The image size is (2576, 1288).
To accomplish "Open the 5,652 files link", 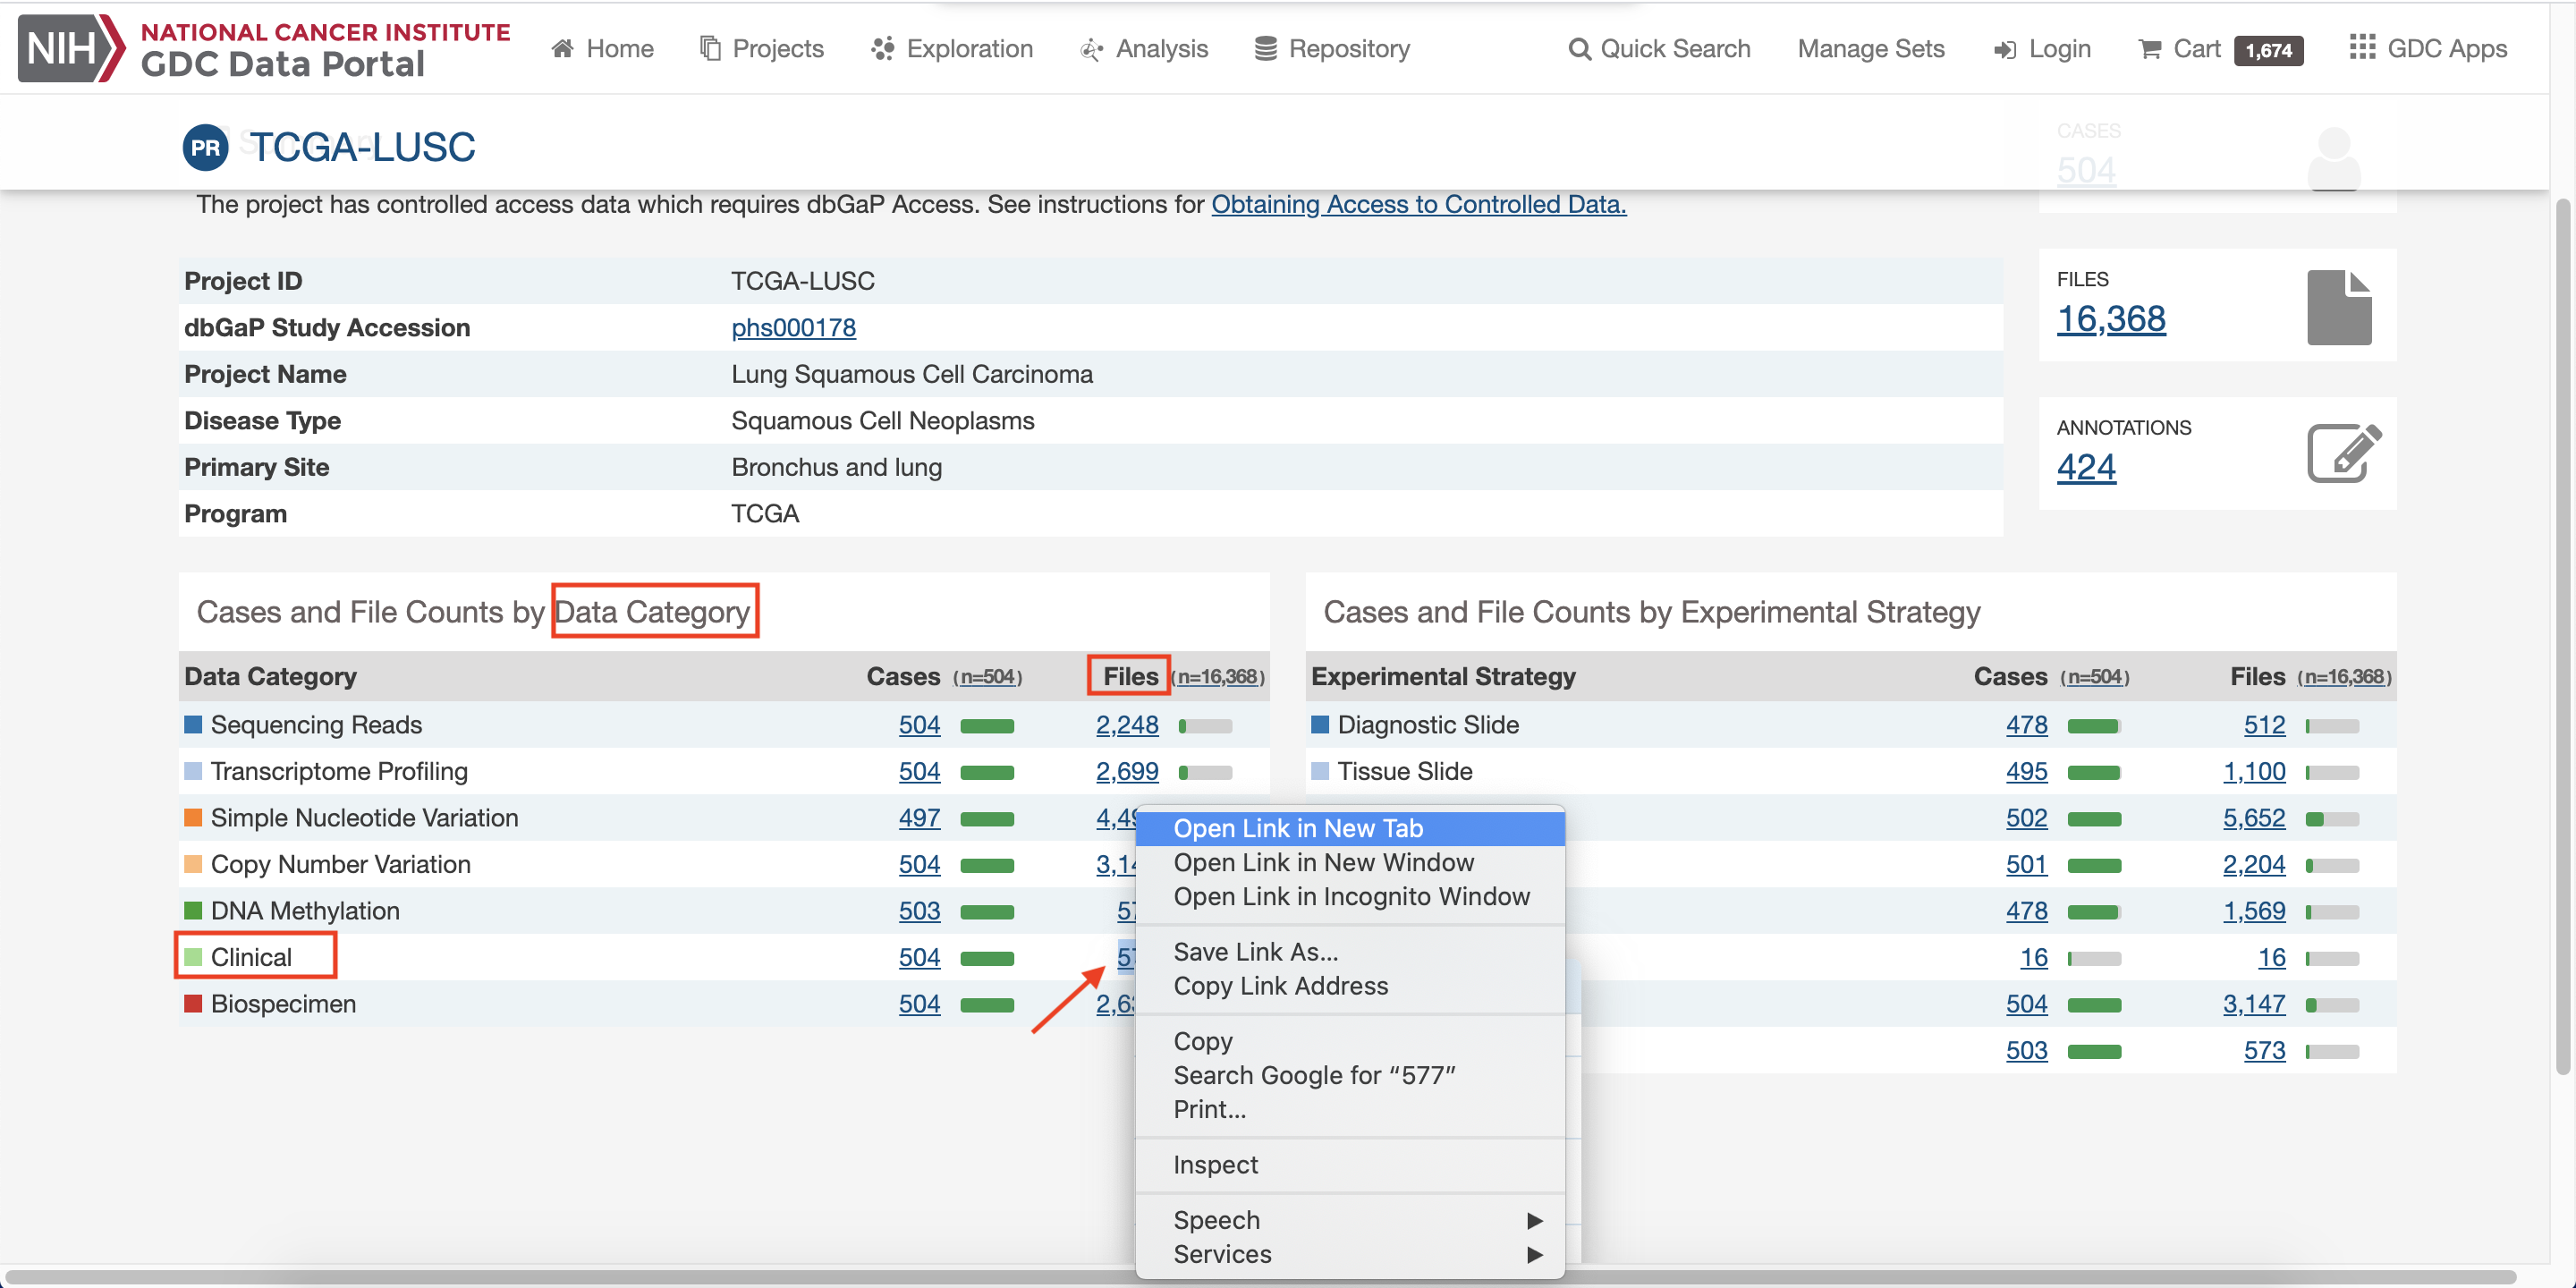I will [2254, 818].
